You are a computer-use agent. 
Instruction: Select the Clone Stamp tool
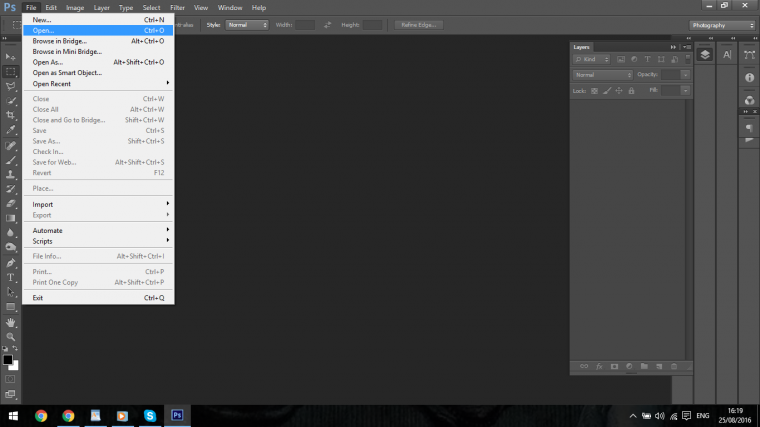click(10, 174)
